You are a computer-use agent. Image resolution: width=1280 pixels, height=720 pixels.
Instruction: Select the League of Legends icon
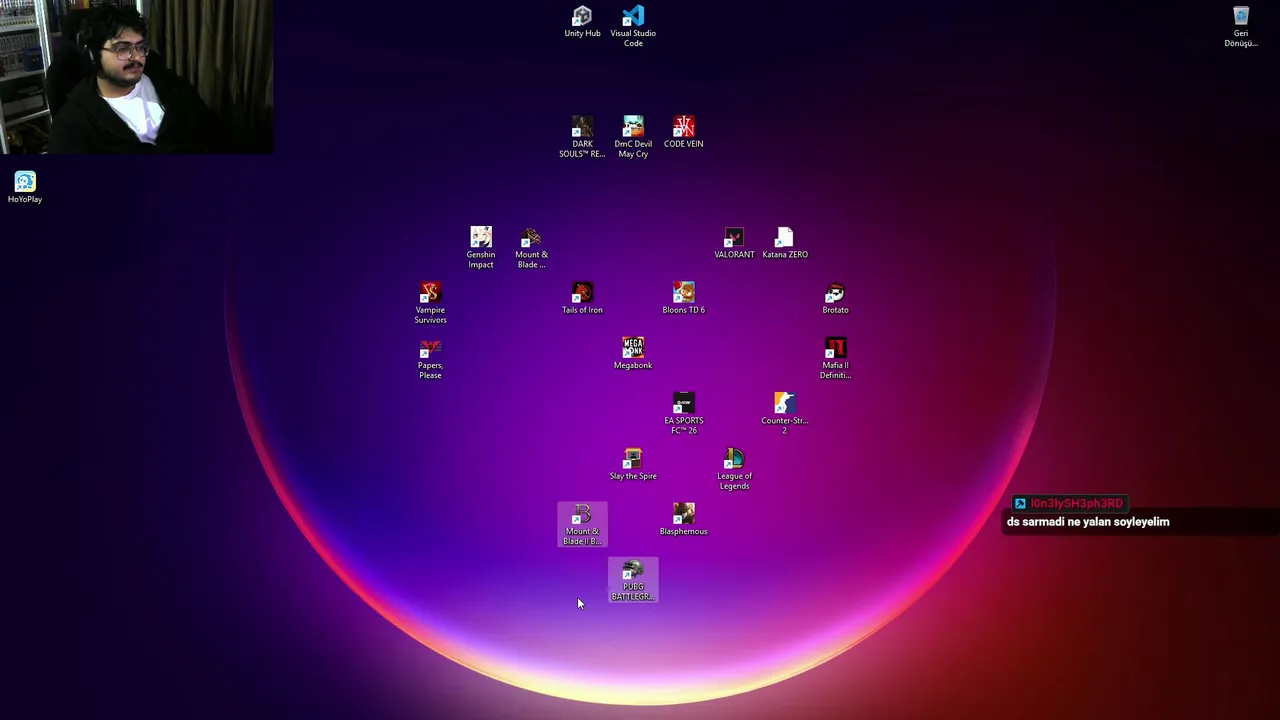[734, 469]
